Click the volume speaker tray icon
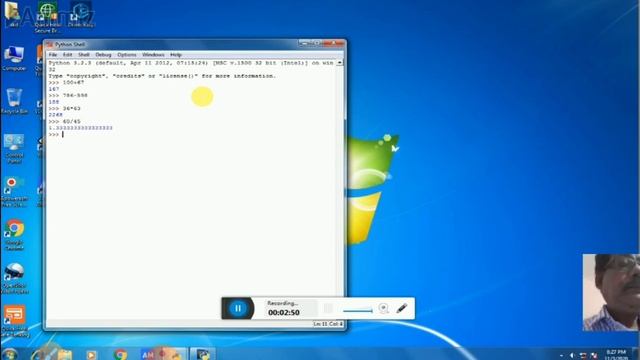Screen dimensions: 640x360 pyautogui.click(x=572, y=355)
